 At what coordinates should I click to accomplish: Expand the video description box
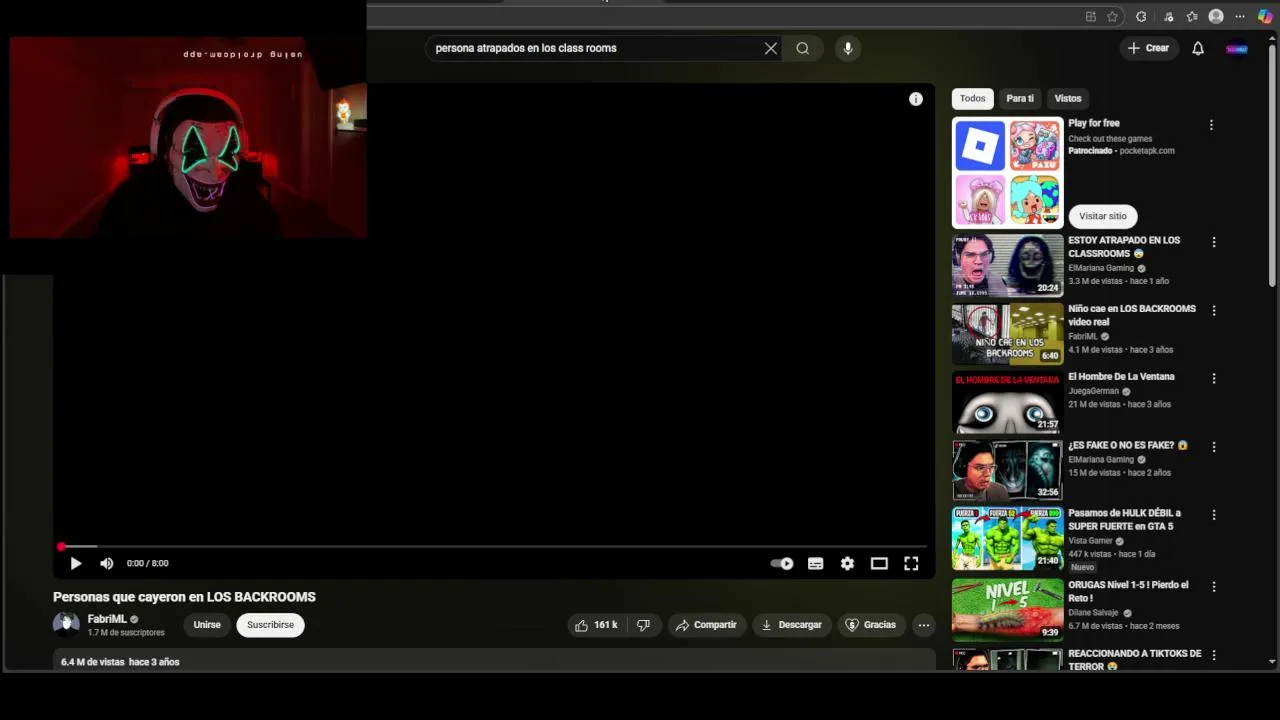pyautogui.click(x=494, y=660)
